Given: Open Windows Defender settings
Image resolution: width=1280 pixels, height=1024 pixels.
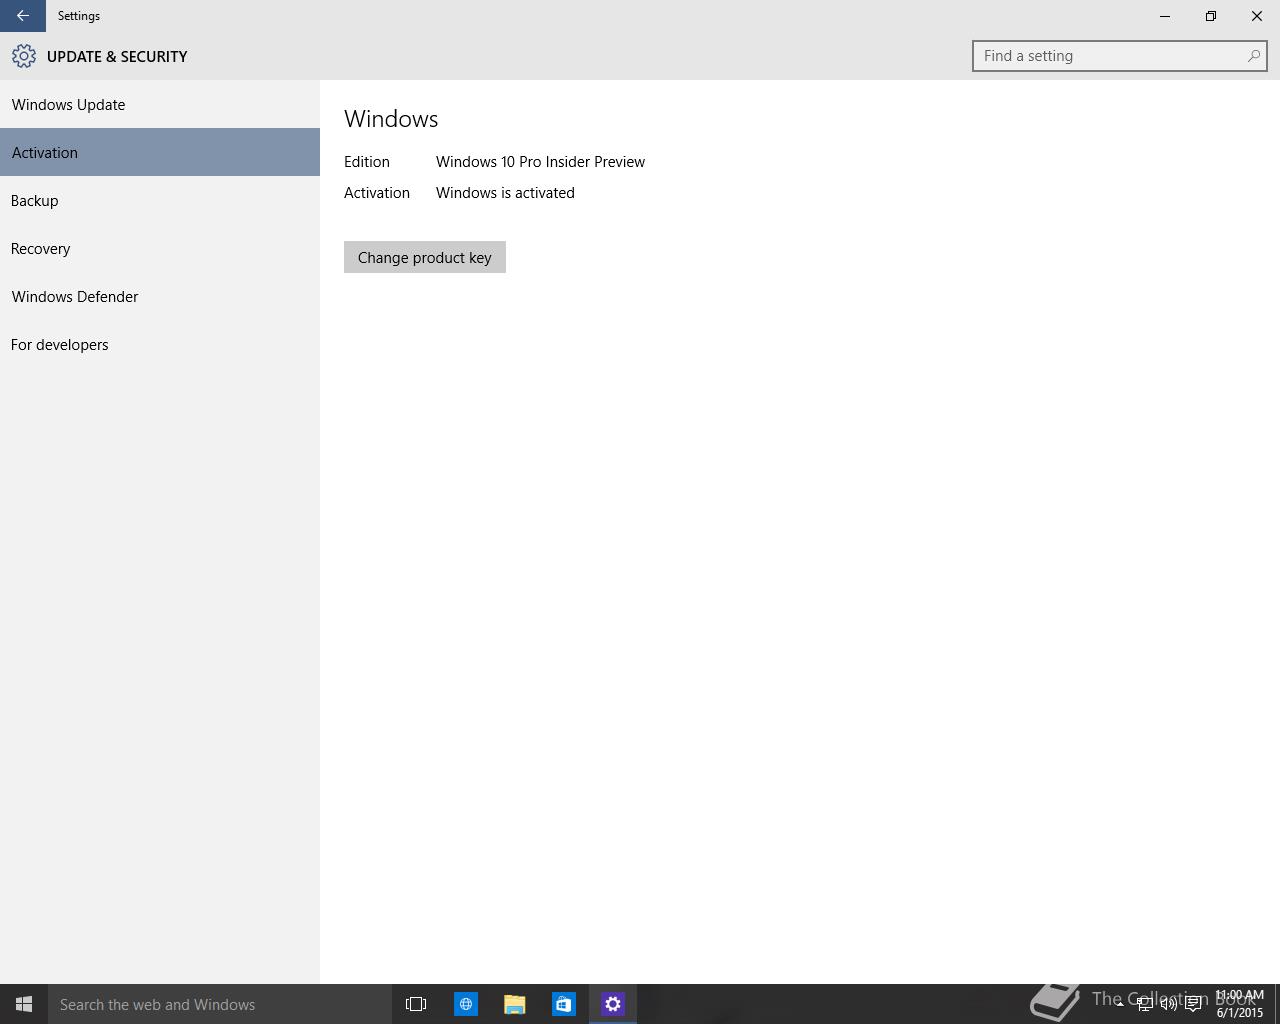Looking at the screenshot, I should pyautogui.click(x=160, y=296).
